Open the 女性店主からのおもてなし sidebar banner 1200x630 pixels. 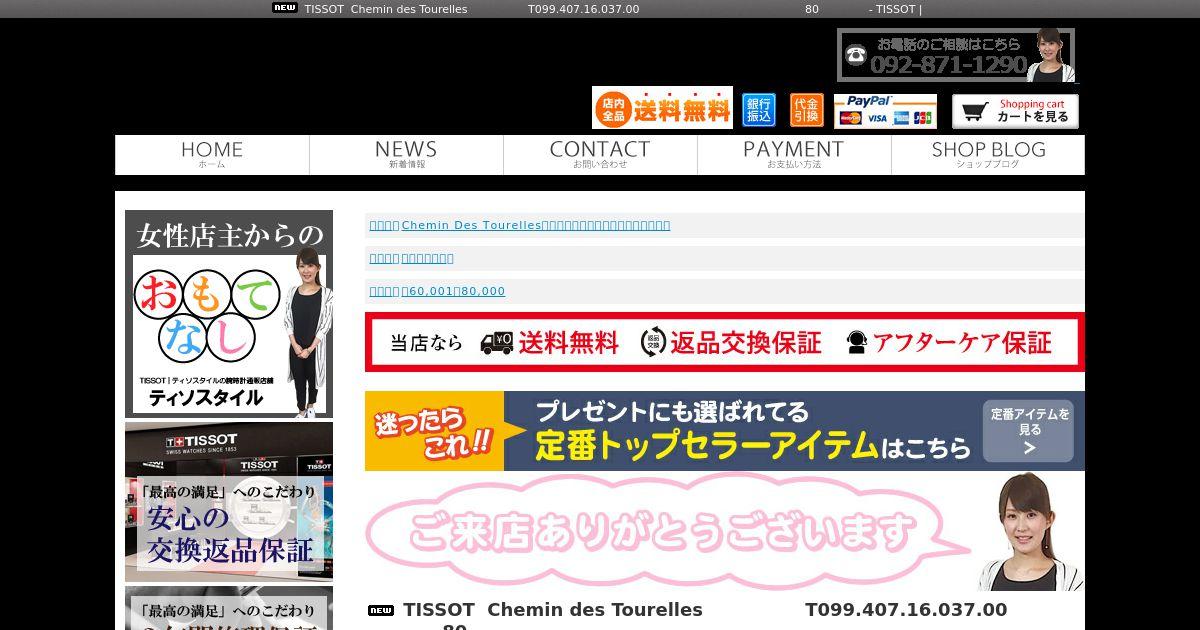tap(229, 314)
